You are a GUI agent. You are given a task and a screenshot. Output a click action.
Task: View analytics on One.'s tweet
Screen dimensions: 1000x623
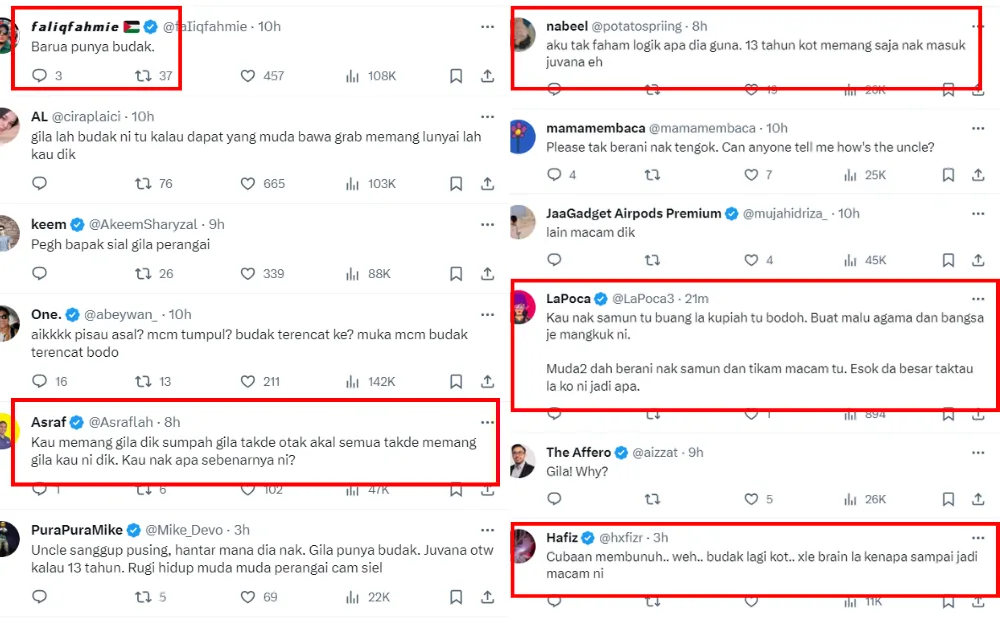(x=352, y=381)
